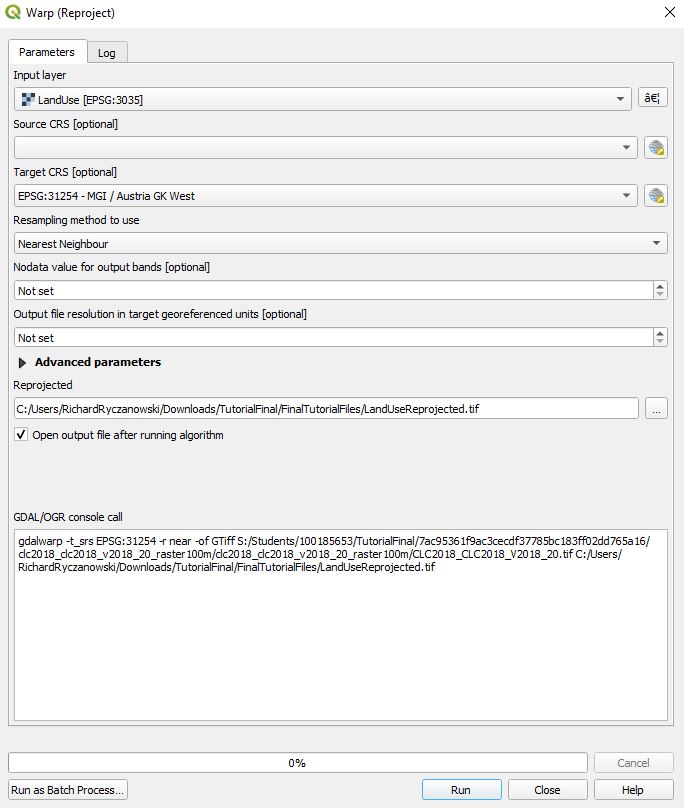Click the Reprojected output browse ellipsis button
The height and width of the screenshot is (808, 684).
(x=656, y=408)
